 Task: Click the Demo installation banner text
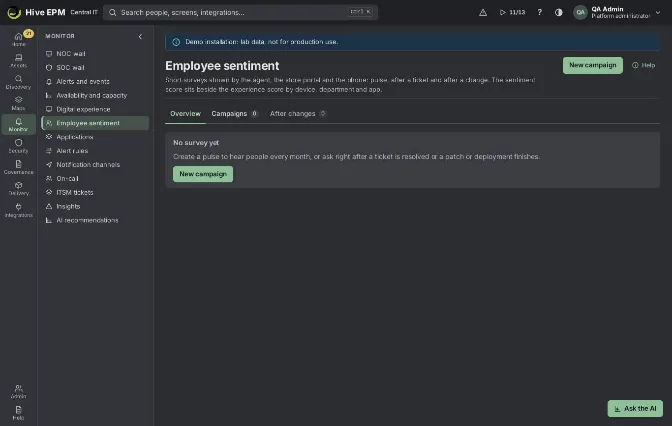(x=261, y=42)
